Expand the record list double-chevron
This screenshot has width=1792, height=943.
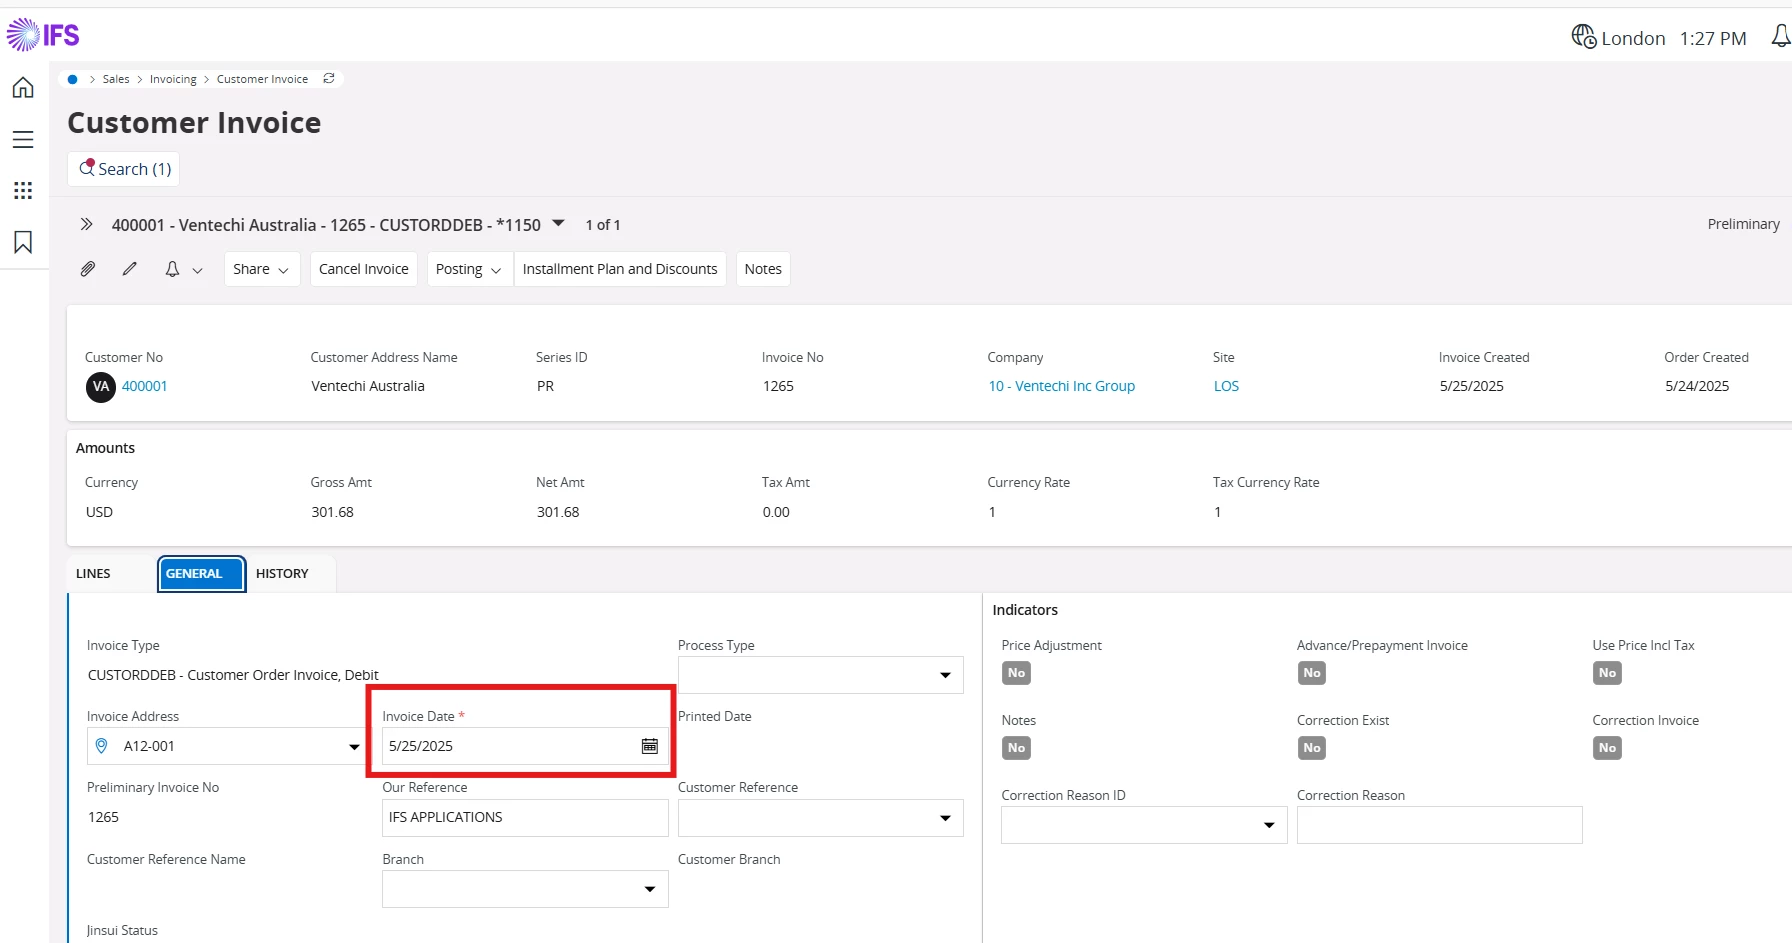pyautogui.click(x=86, y=224)
